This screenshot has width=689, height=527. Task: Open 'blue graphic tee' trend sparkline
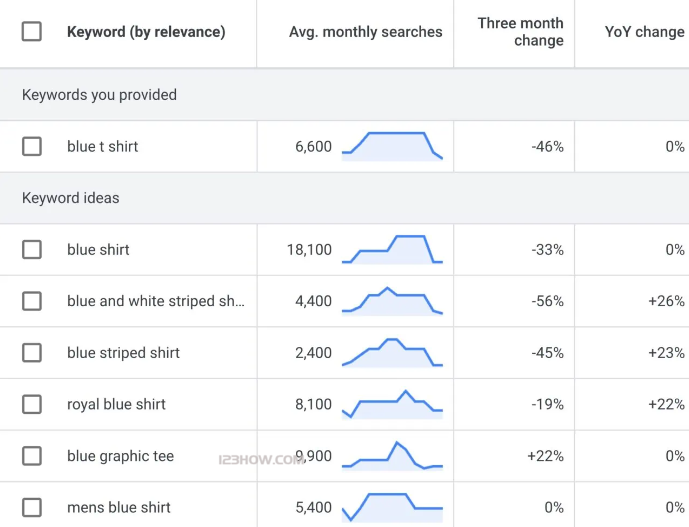[392, 456]
